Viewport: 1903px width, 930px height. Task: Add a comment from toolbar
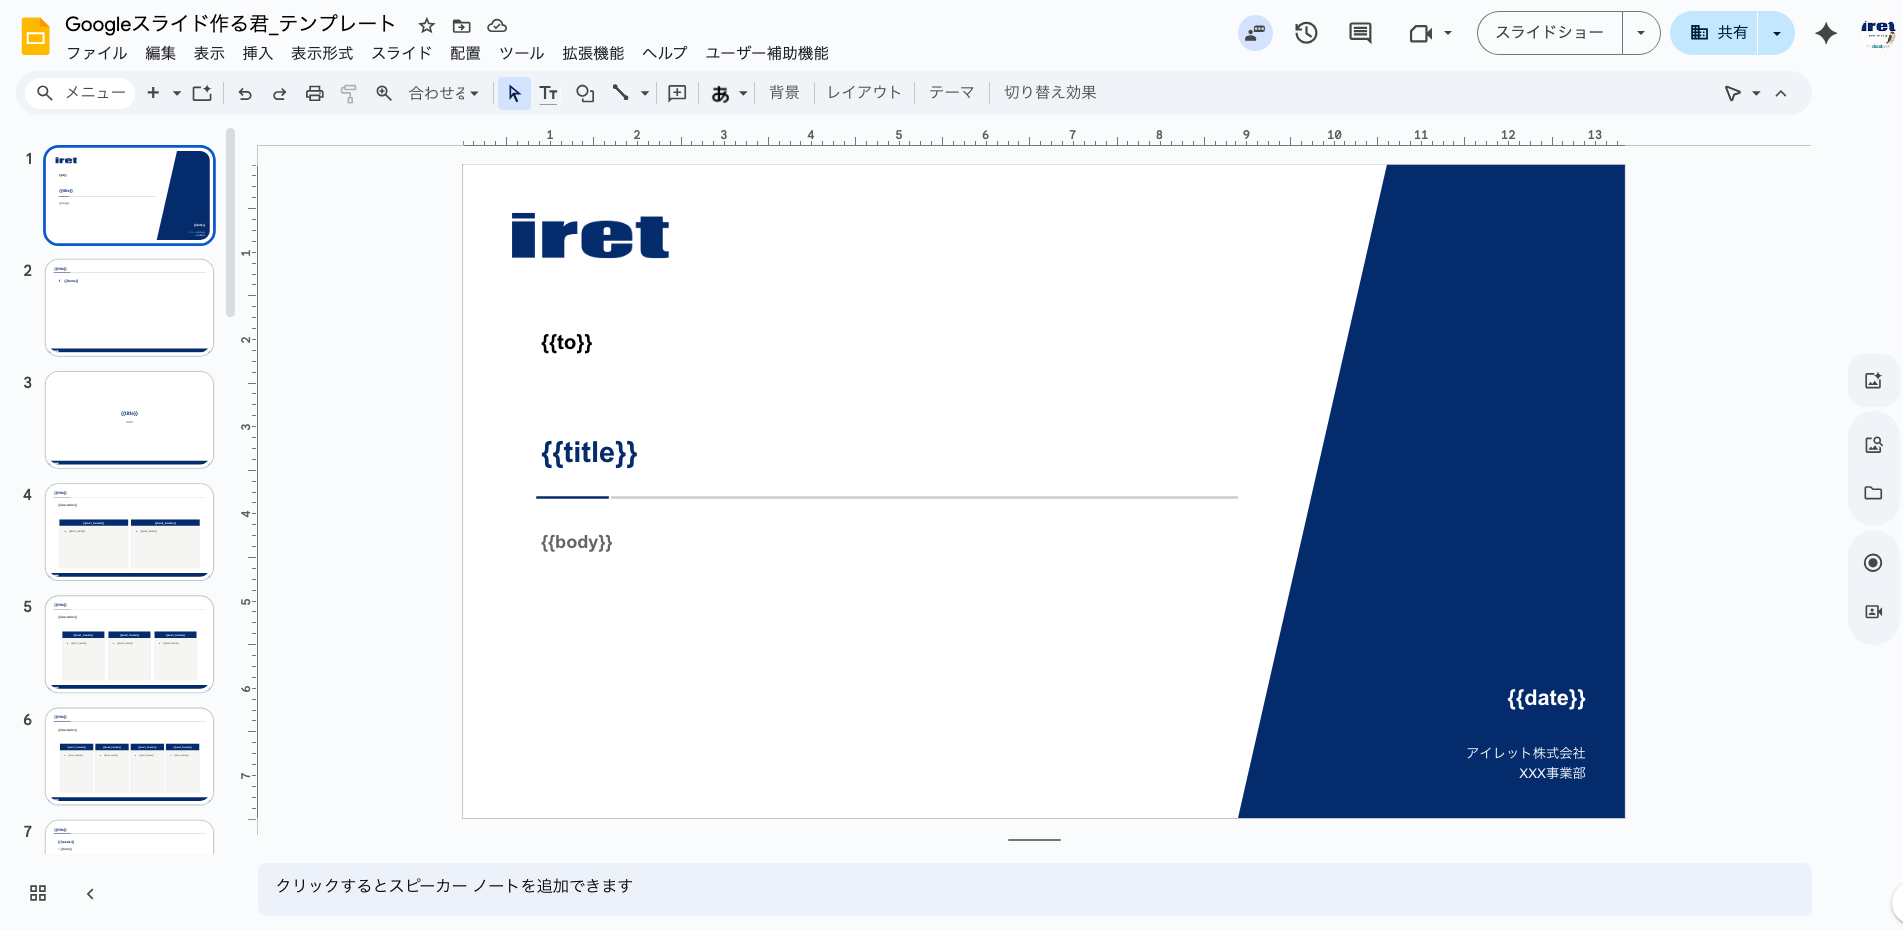coord(677,93)
